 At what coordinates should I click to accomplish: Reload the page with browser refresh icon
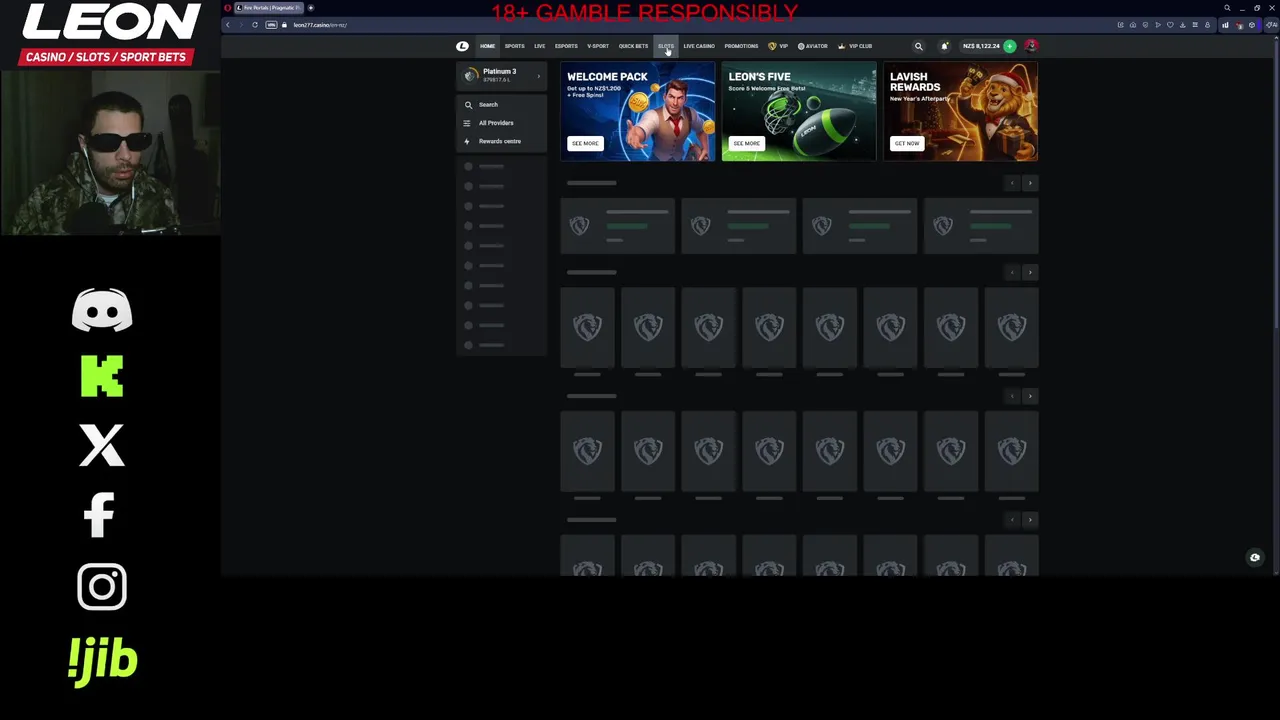coord(254,25)
